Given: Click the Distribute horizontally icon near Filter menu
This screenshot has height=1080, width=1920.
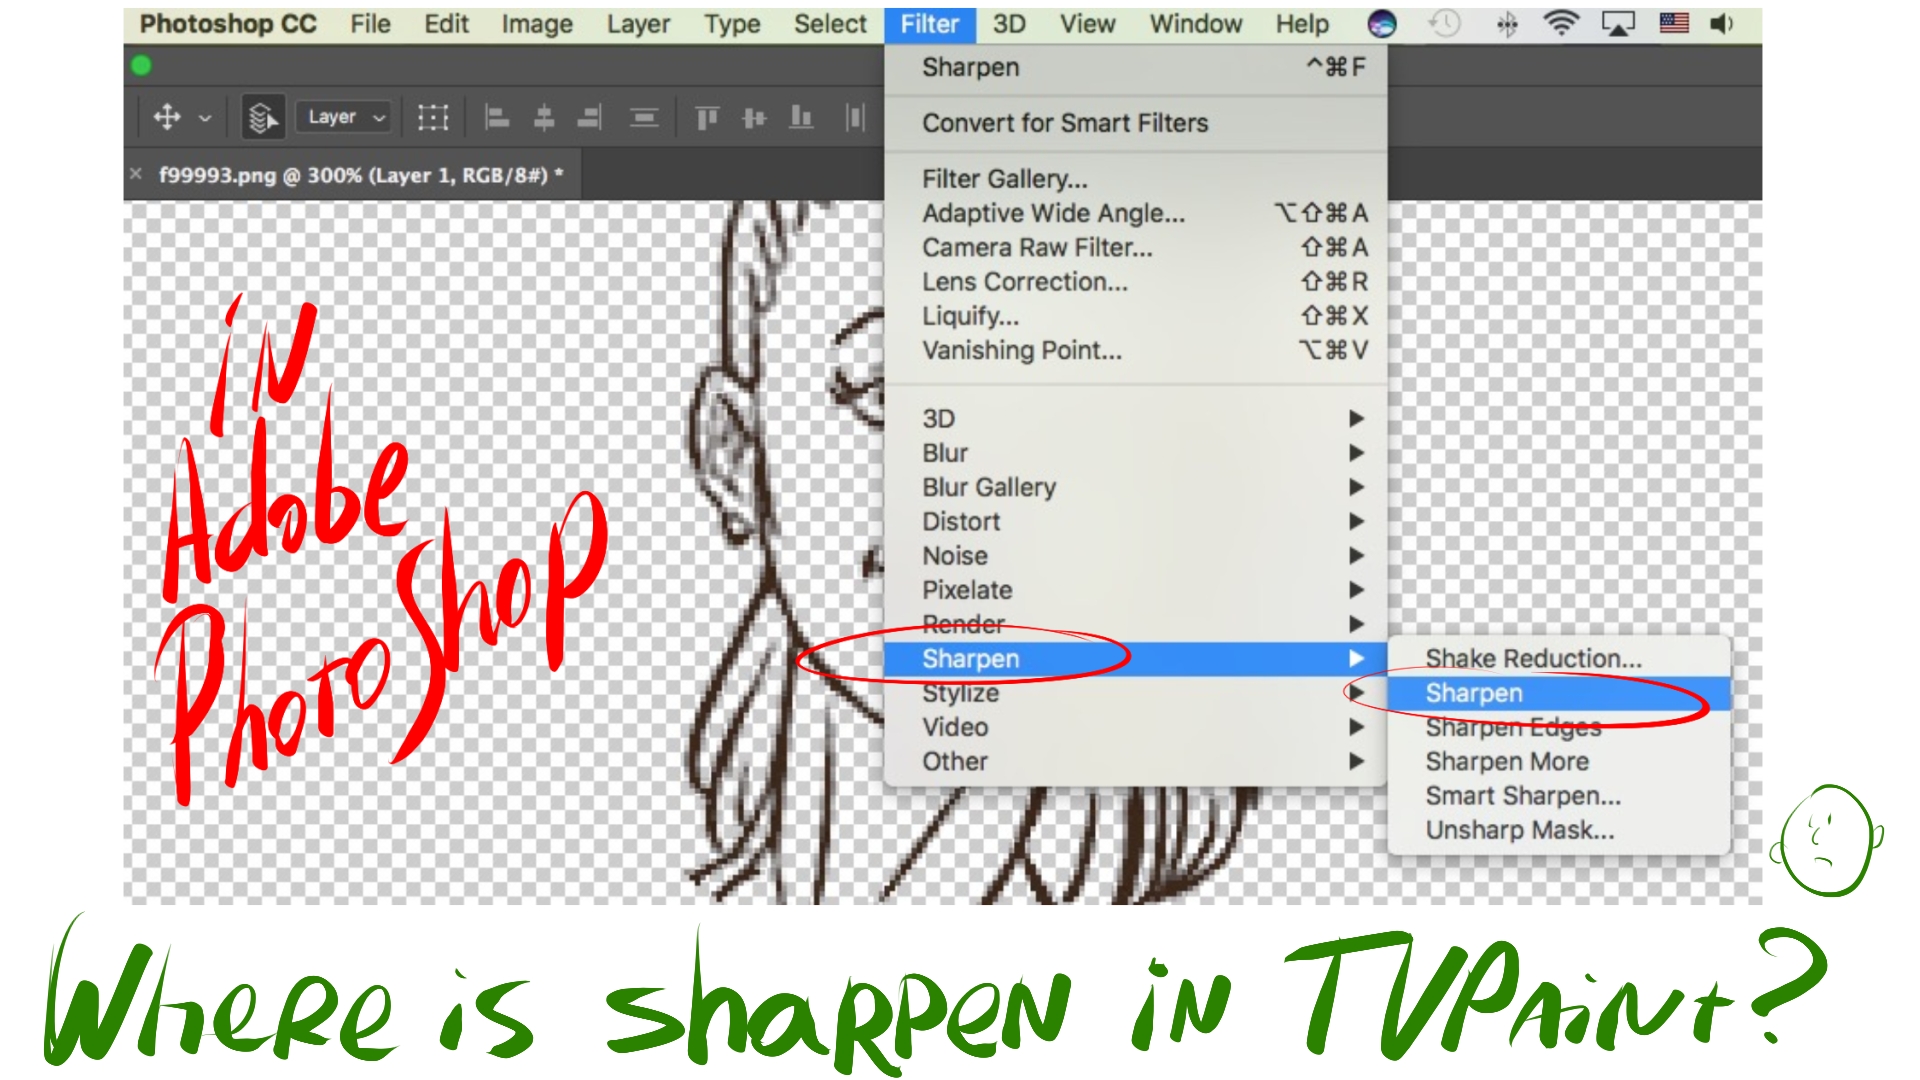Looking at the screenshot, I should click(x=855, y=117).
